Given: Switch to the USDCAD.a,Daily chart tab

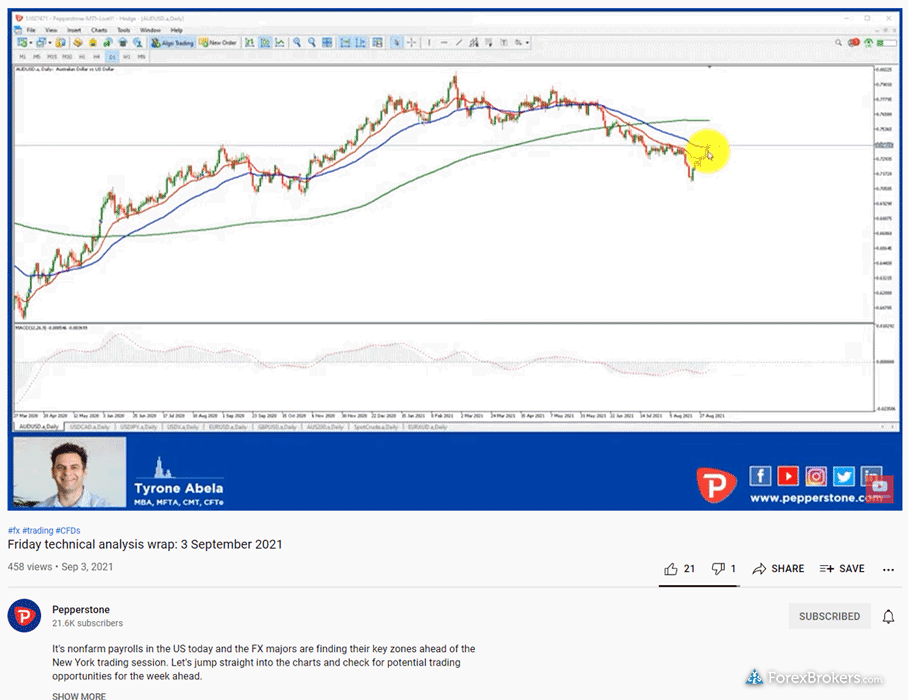Looking at the screenshot, I should (x=89, y=427).
